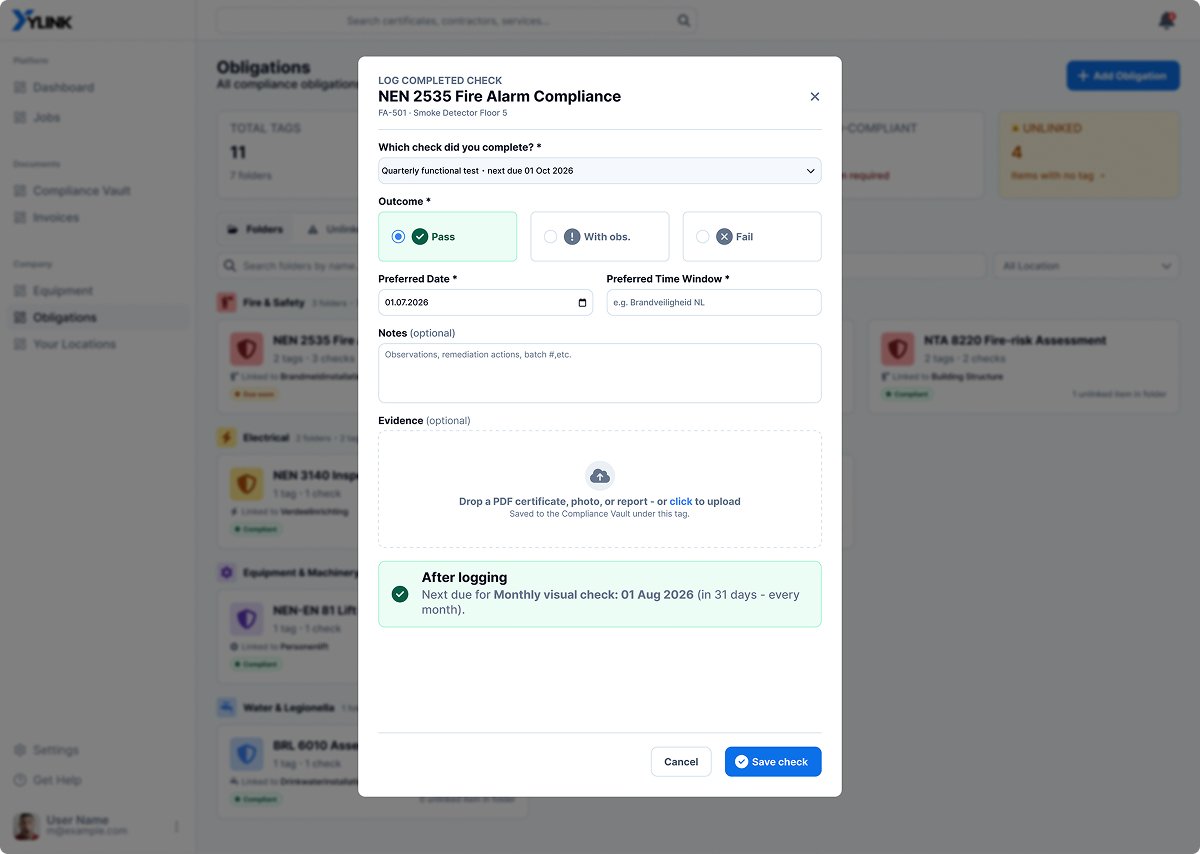Open Dashboard in the sidebar
Image resolution: width=1200 pixels, height=854 pixels.
63,88
